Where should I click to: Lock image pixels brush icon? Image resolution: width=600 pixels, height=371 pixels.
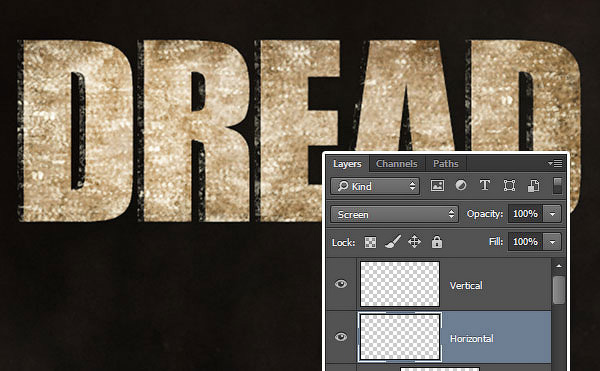point(393,242)
